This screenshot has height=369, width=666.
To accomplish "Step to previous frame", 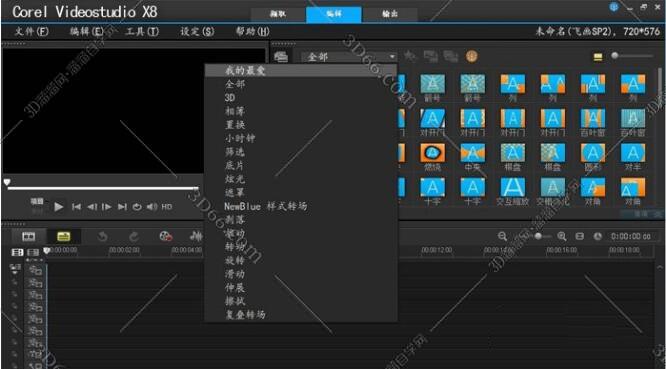I will pos(92,207).
